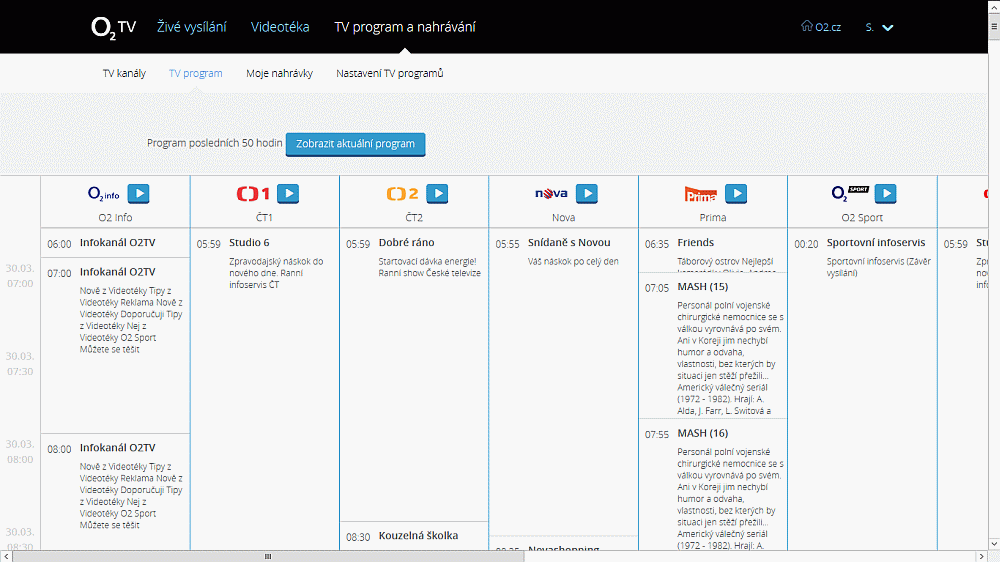Play the ČT2 channel live
The width and height of the screenshot is (1000, 562).
tap(438, 193)
